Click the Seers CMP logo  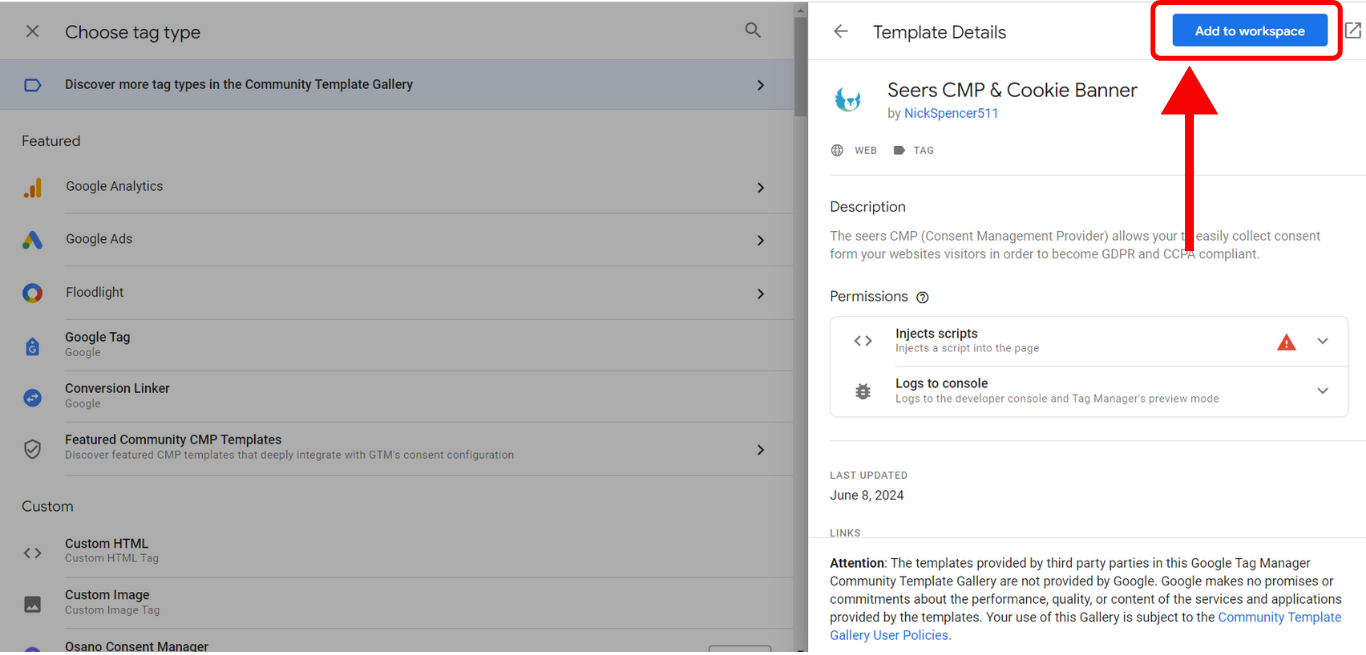click(x=848, y=99)
